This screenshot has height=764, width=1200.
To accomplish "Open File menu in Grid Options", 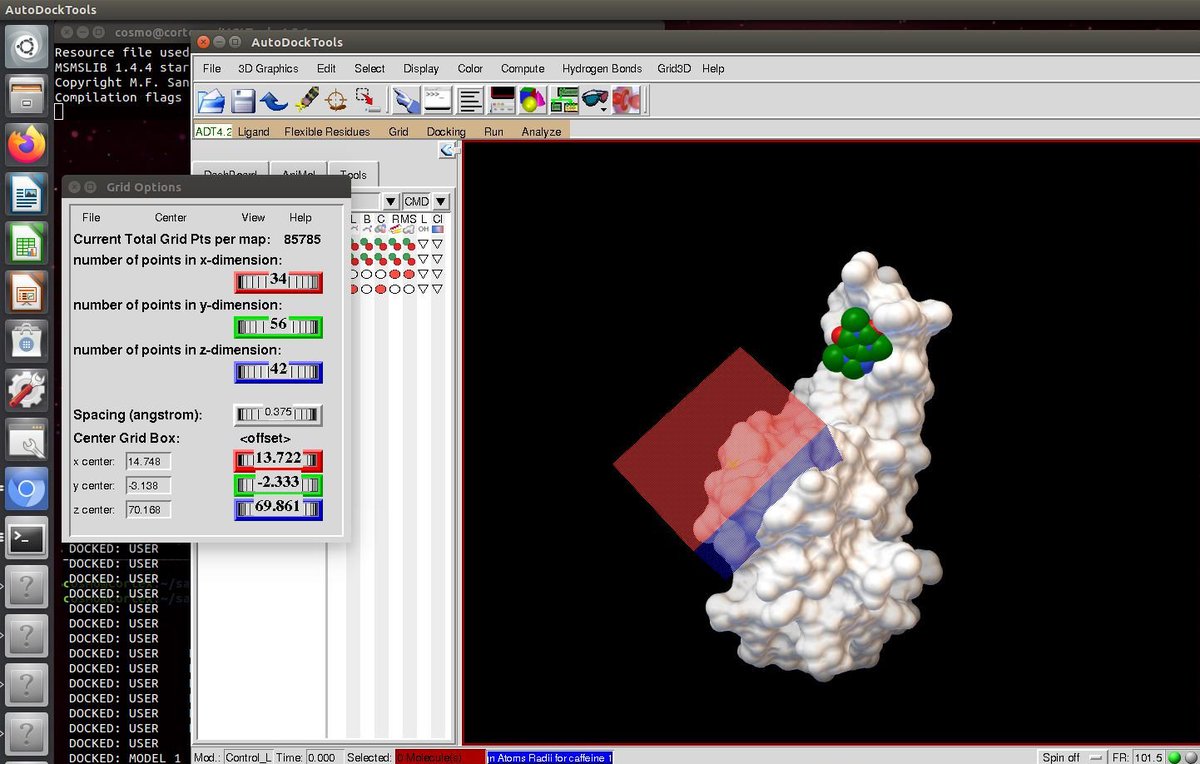I will tap(91, 217).
